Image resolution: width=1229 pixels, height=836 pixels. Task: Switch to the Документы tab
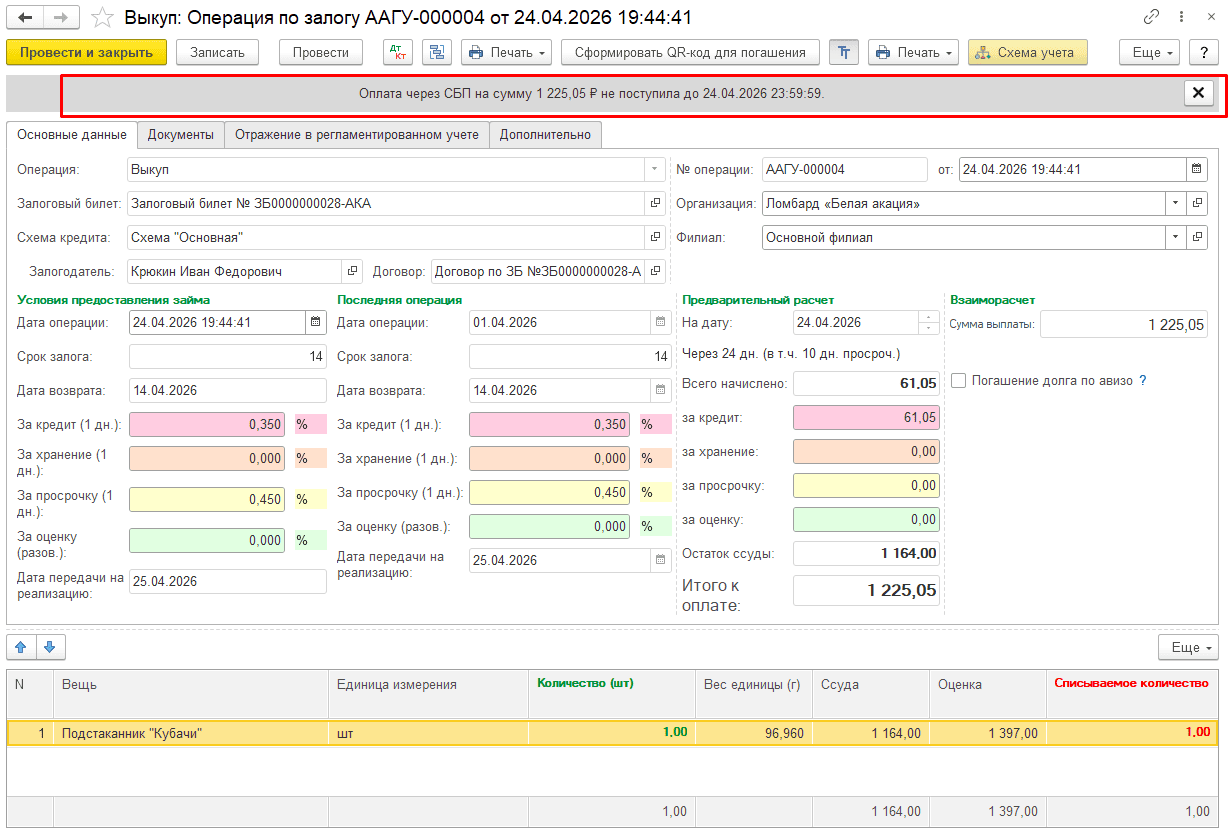[181, 134]
